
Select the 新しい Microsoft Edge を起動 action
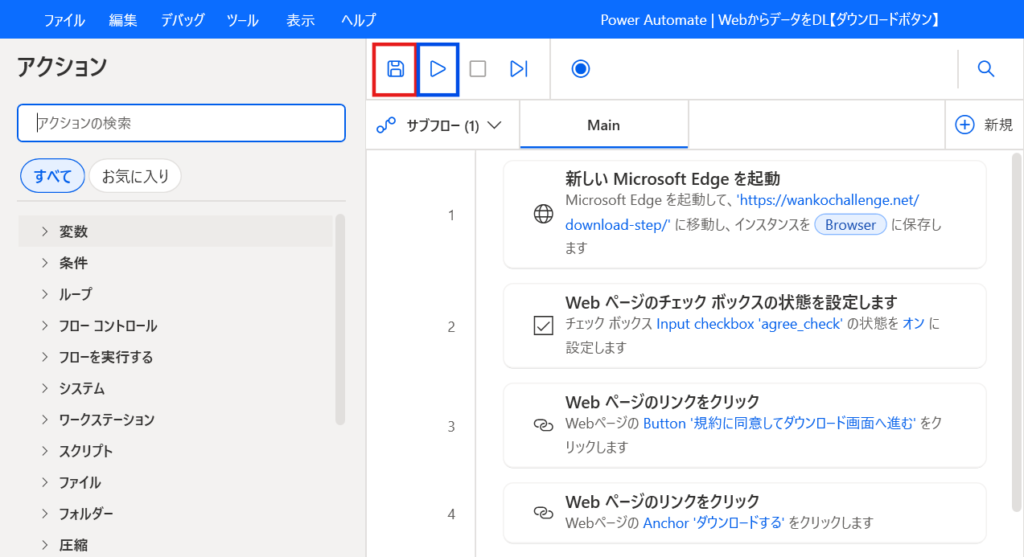click(744, 214)
